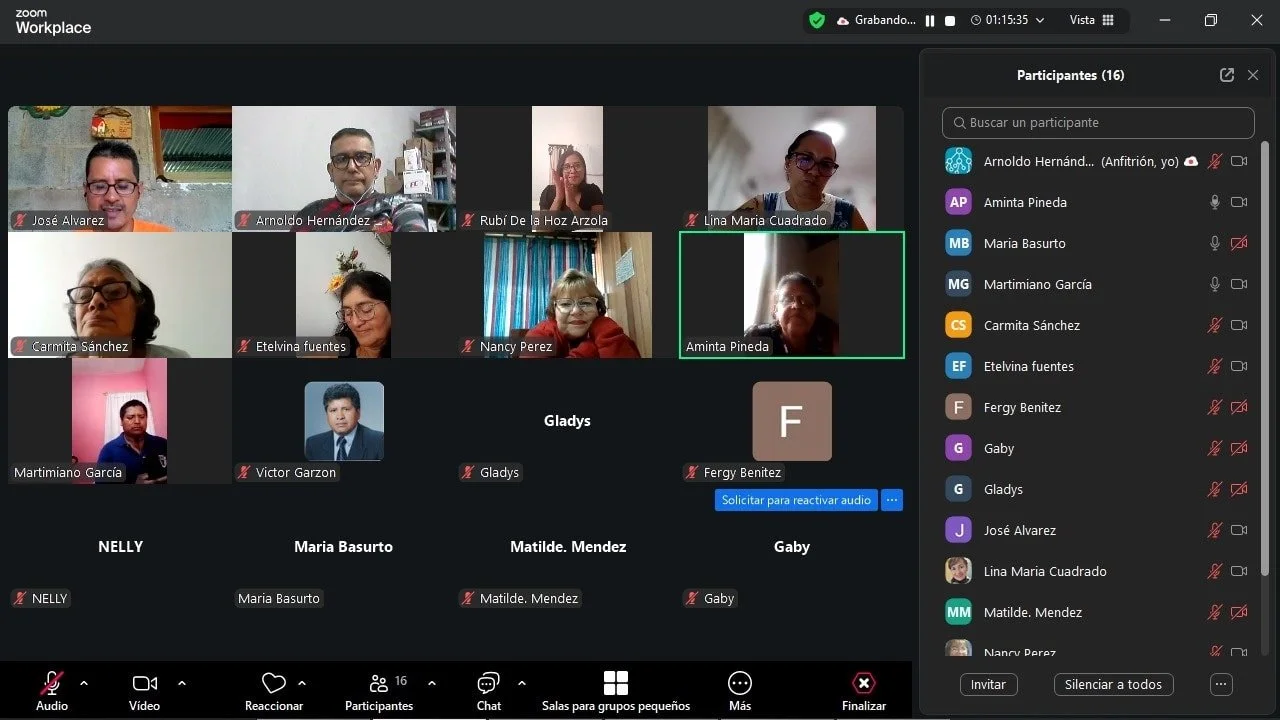Open the Vista layout menu

1091,20
